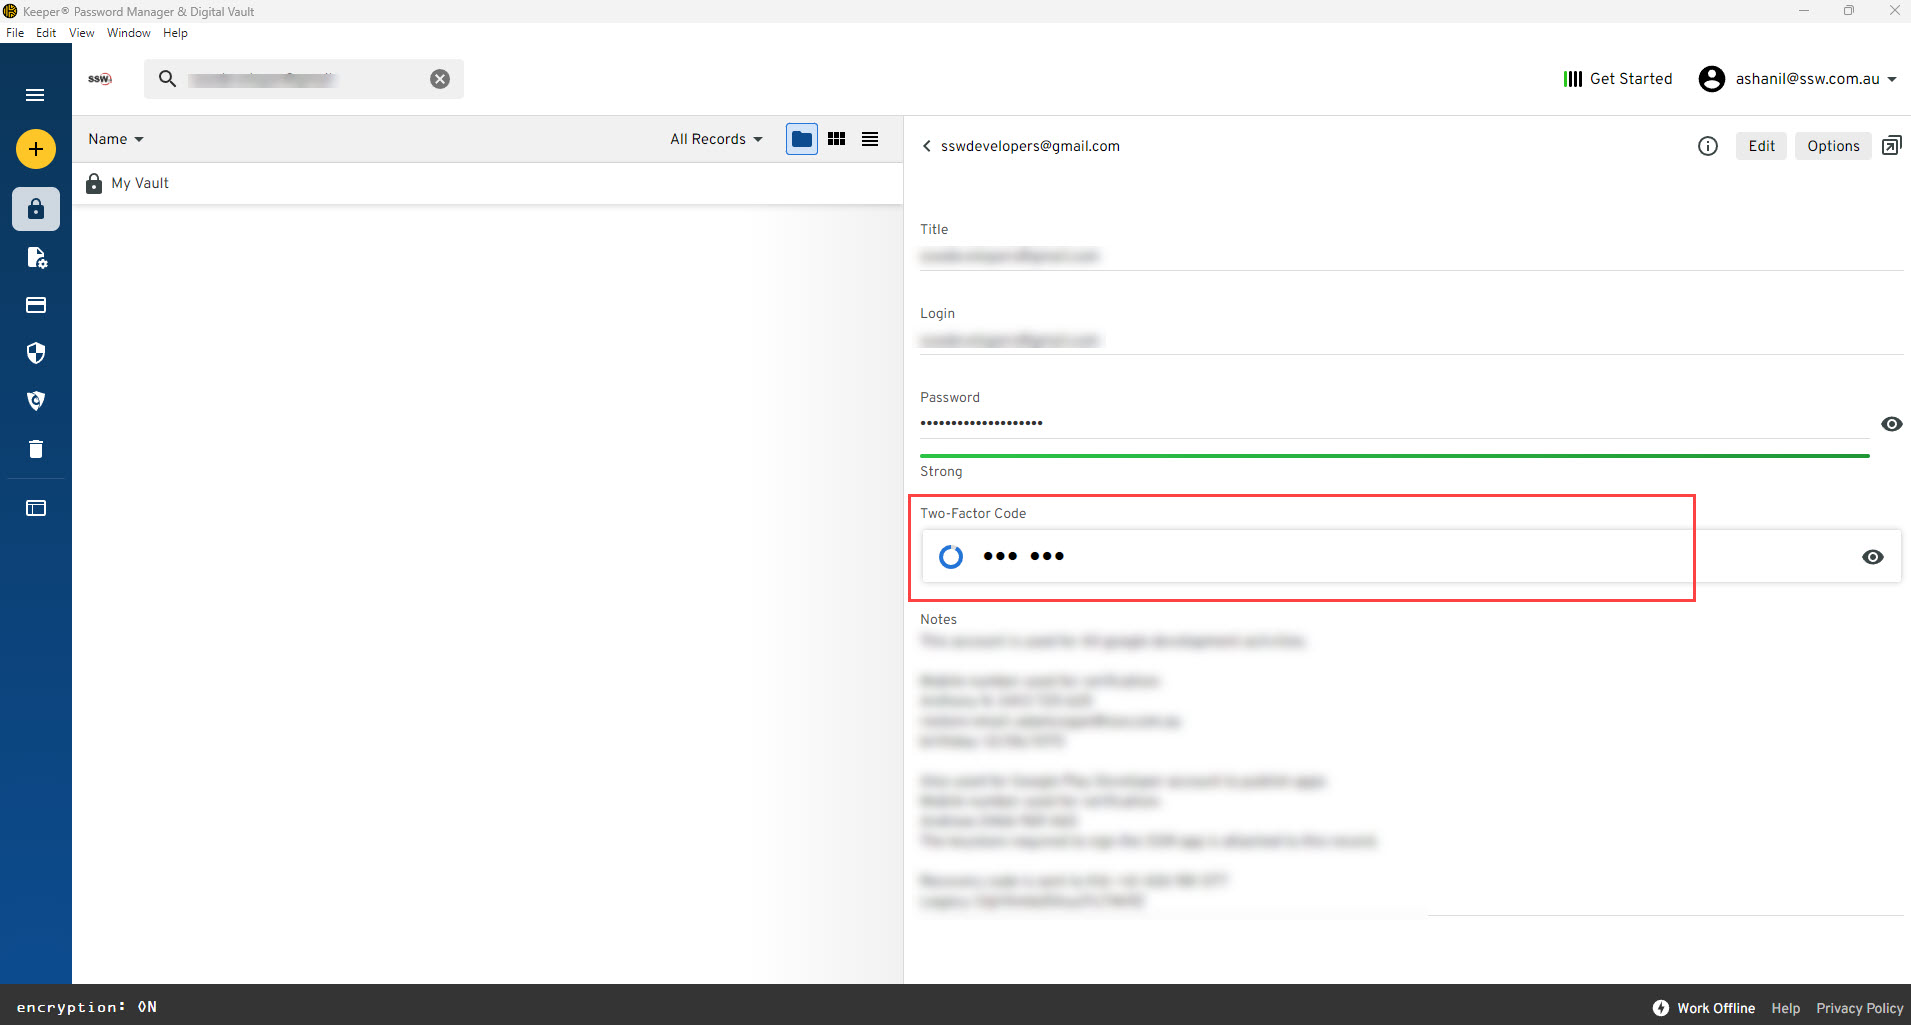Open the deleted items trash icon
Viewport: 1911px width, 1025px height.
tap(36, 449)
